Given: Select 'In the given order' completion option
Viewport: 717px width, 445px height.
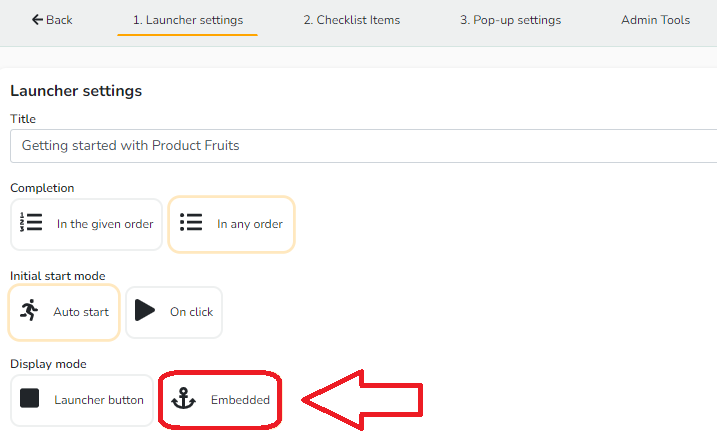Looking at the screenshot, I should (86, 224).
